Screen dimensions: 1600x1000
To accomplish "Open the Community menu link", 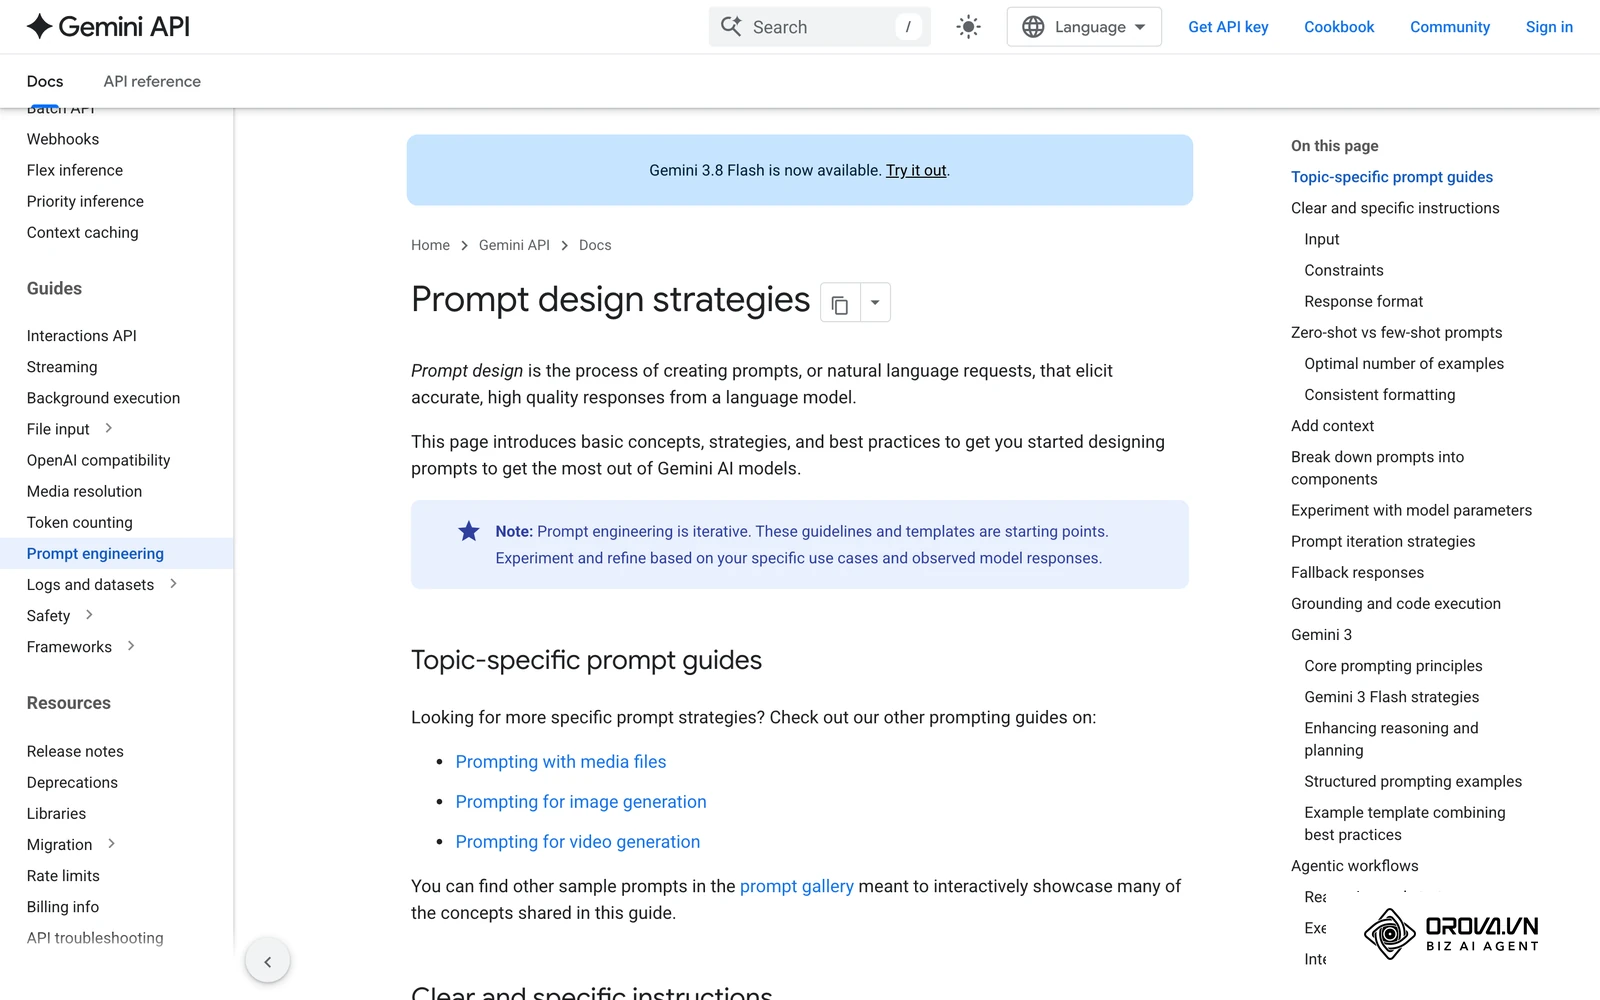I will [x=1450, y=27].
